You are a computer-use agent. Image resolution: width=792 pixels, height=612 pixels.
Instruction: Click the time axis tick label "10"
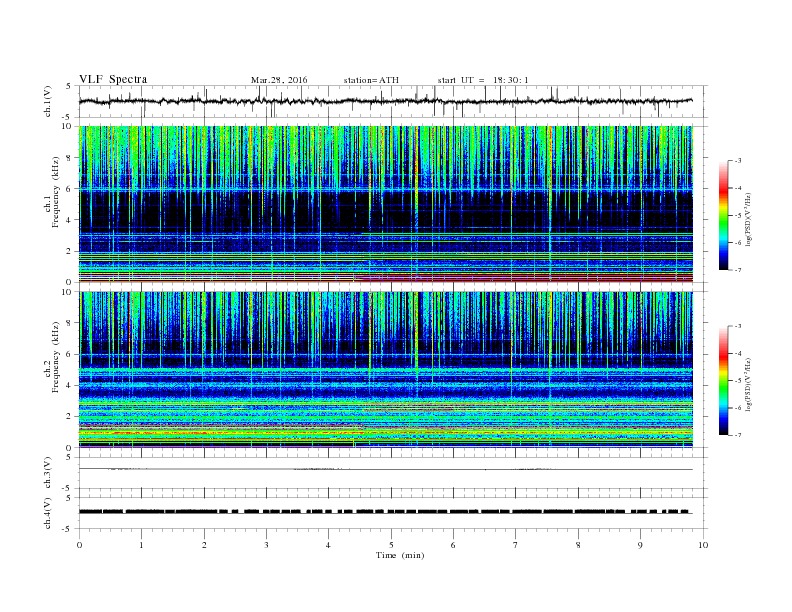click(x=703, y=545)
